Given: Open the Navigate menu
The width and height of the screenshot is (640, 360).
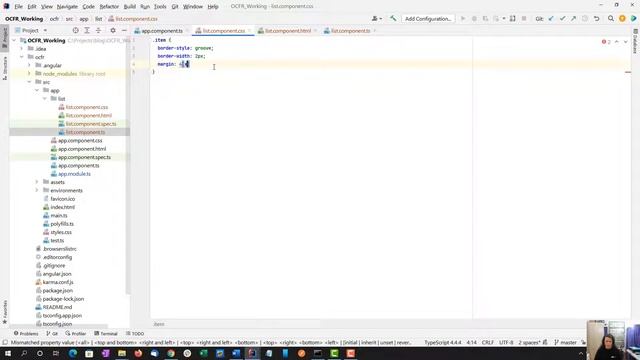Looking at the screenshot, I should [67, 7].
